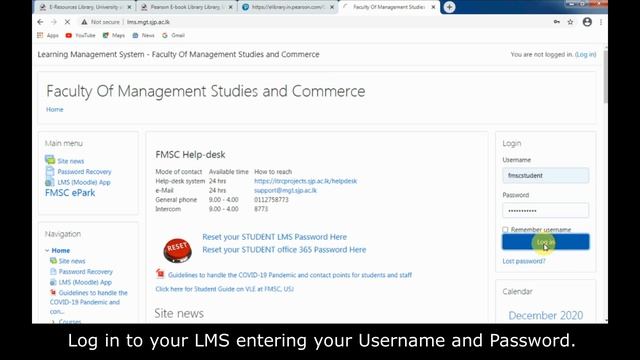Click the Log in link in header

[x=585, y=54]
